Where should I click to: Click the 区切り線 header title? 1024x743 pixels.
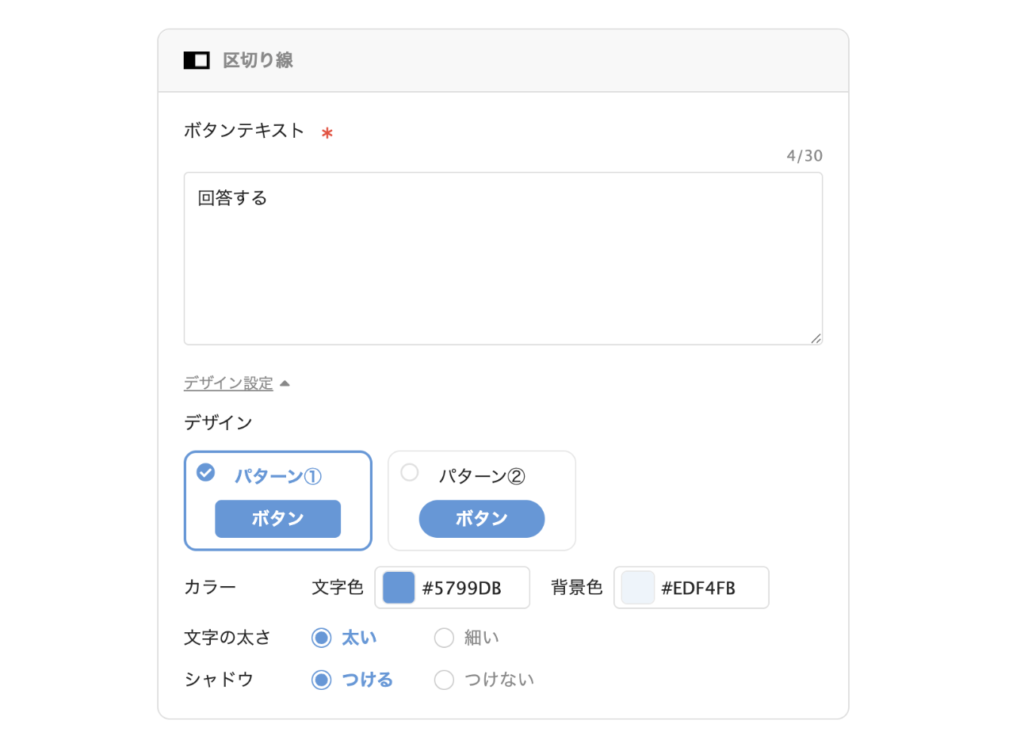[258, 60]
